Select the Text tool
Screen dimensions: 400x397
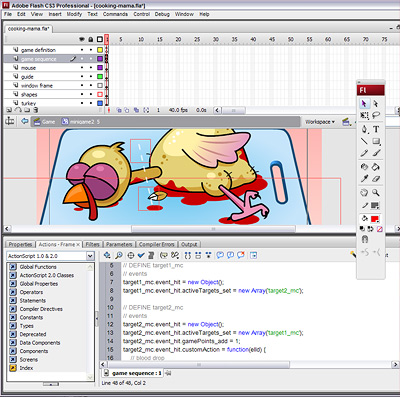[x=376, y=129]
